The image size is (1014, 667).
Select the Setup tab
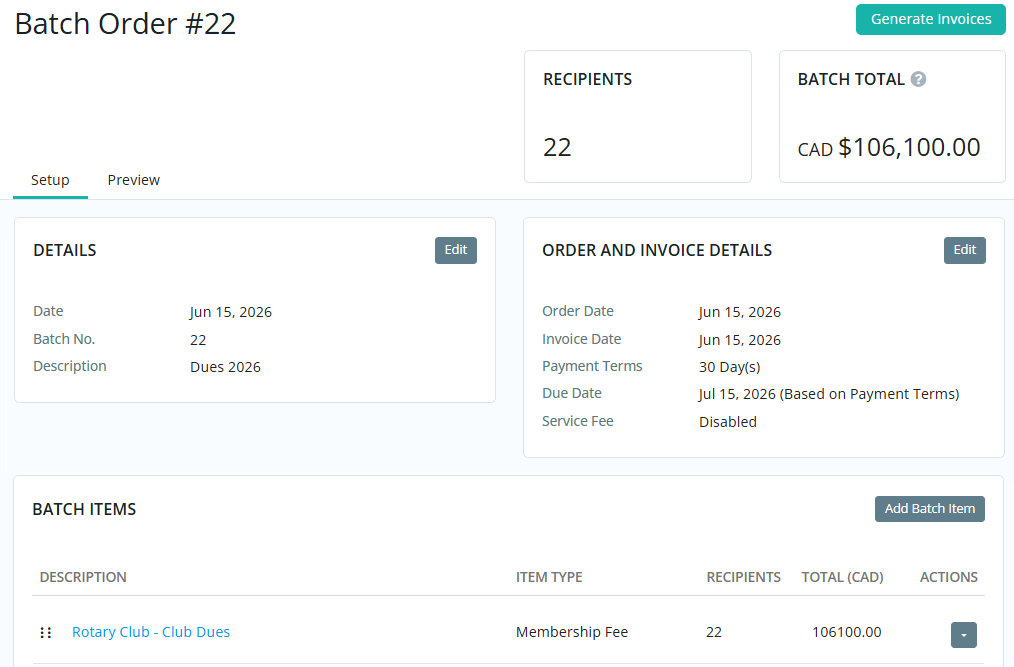pos(50,180)
